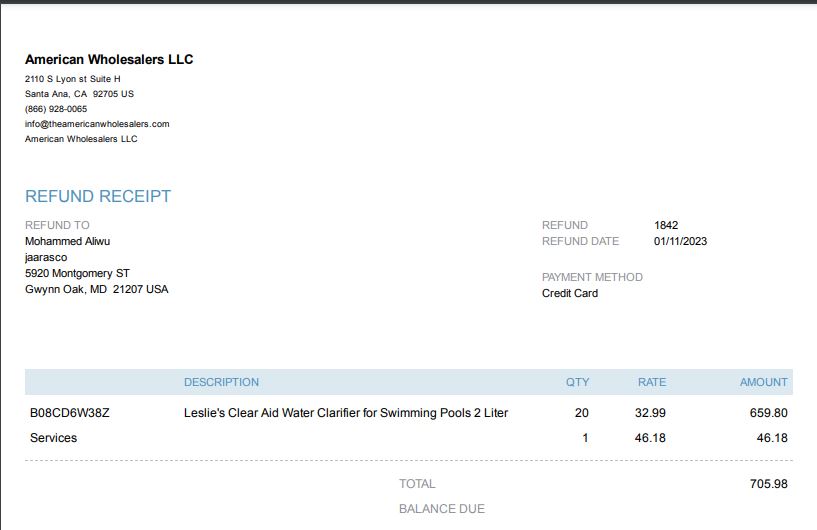Click refund number 1842
This screenshot has height=530, width=817.
[x=666, y=225]
